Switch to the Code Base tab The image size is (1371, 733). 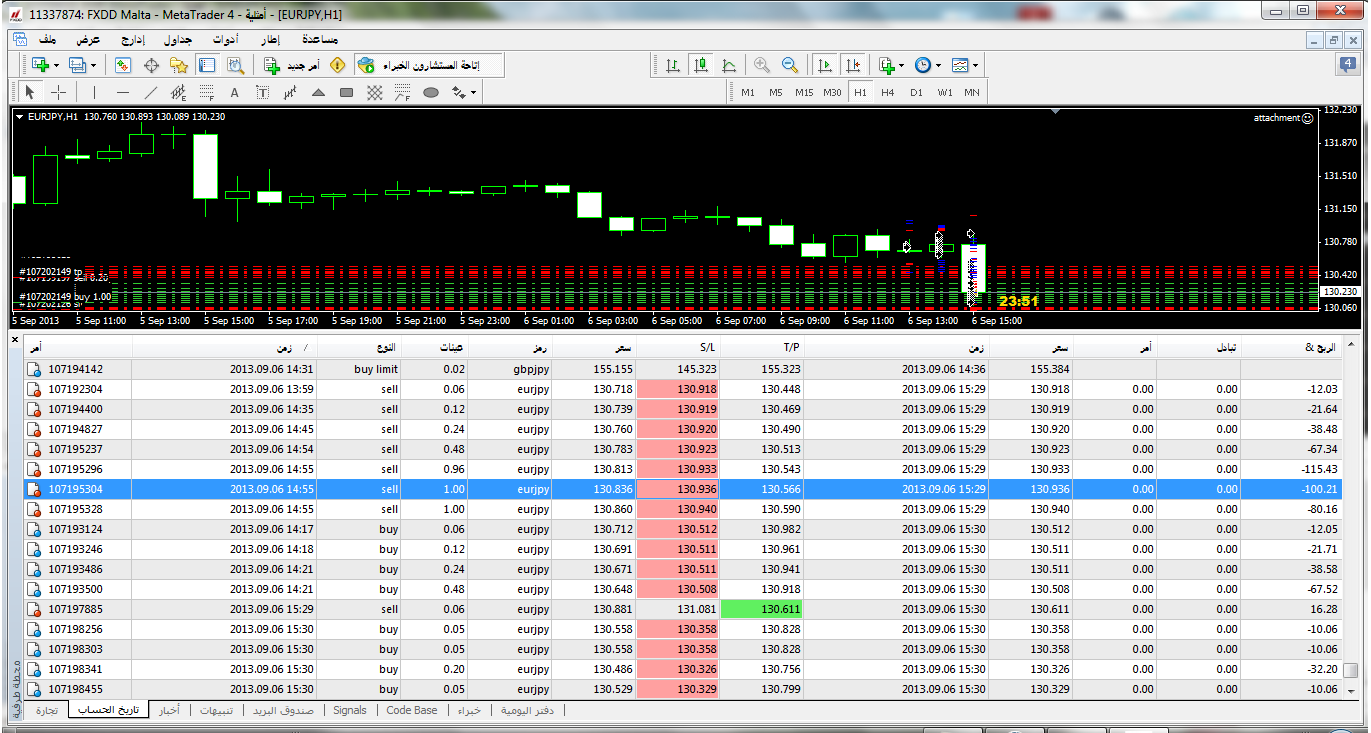click(411, 710)
